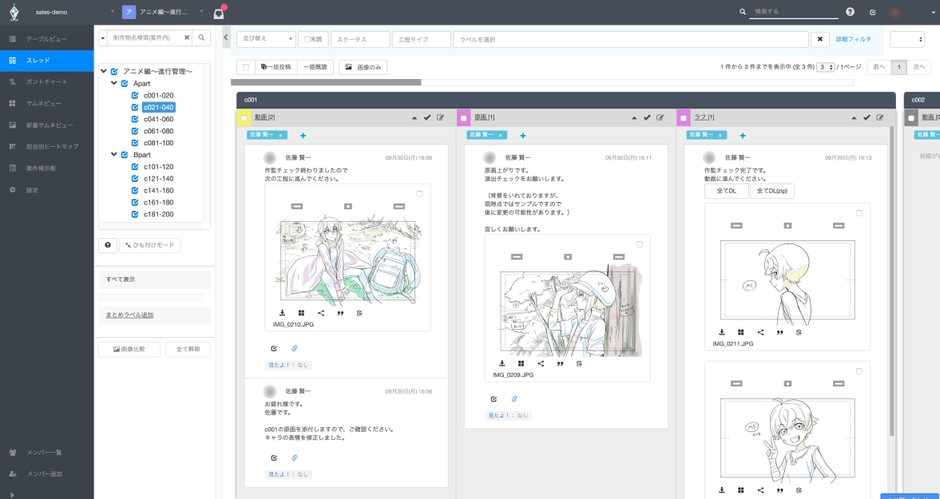Viewport: 940px width, 499px height.
Task: Open the task check icon next to help
Action: [872, 12]
